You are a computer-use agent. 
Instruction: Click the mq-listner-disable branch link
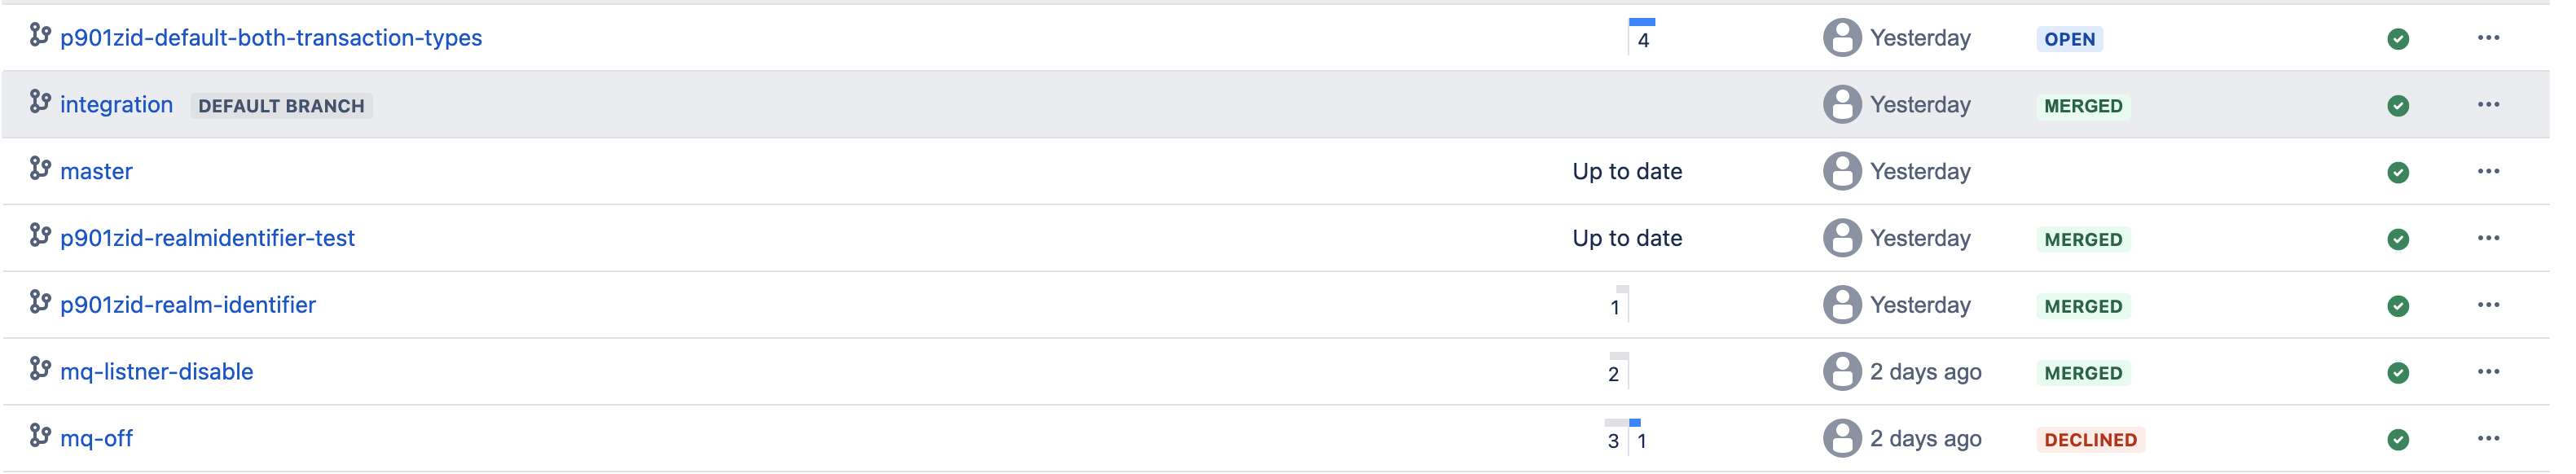[x=157, y=371]
